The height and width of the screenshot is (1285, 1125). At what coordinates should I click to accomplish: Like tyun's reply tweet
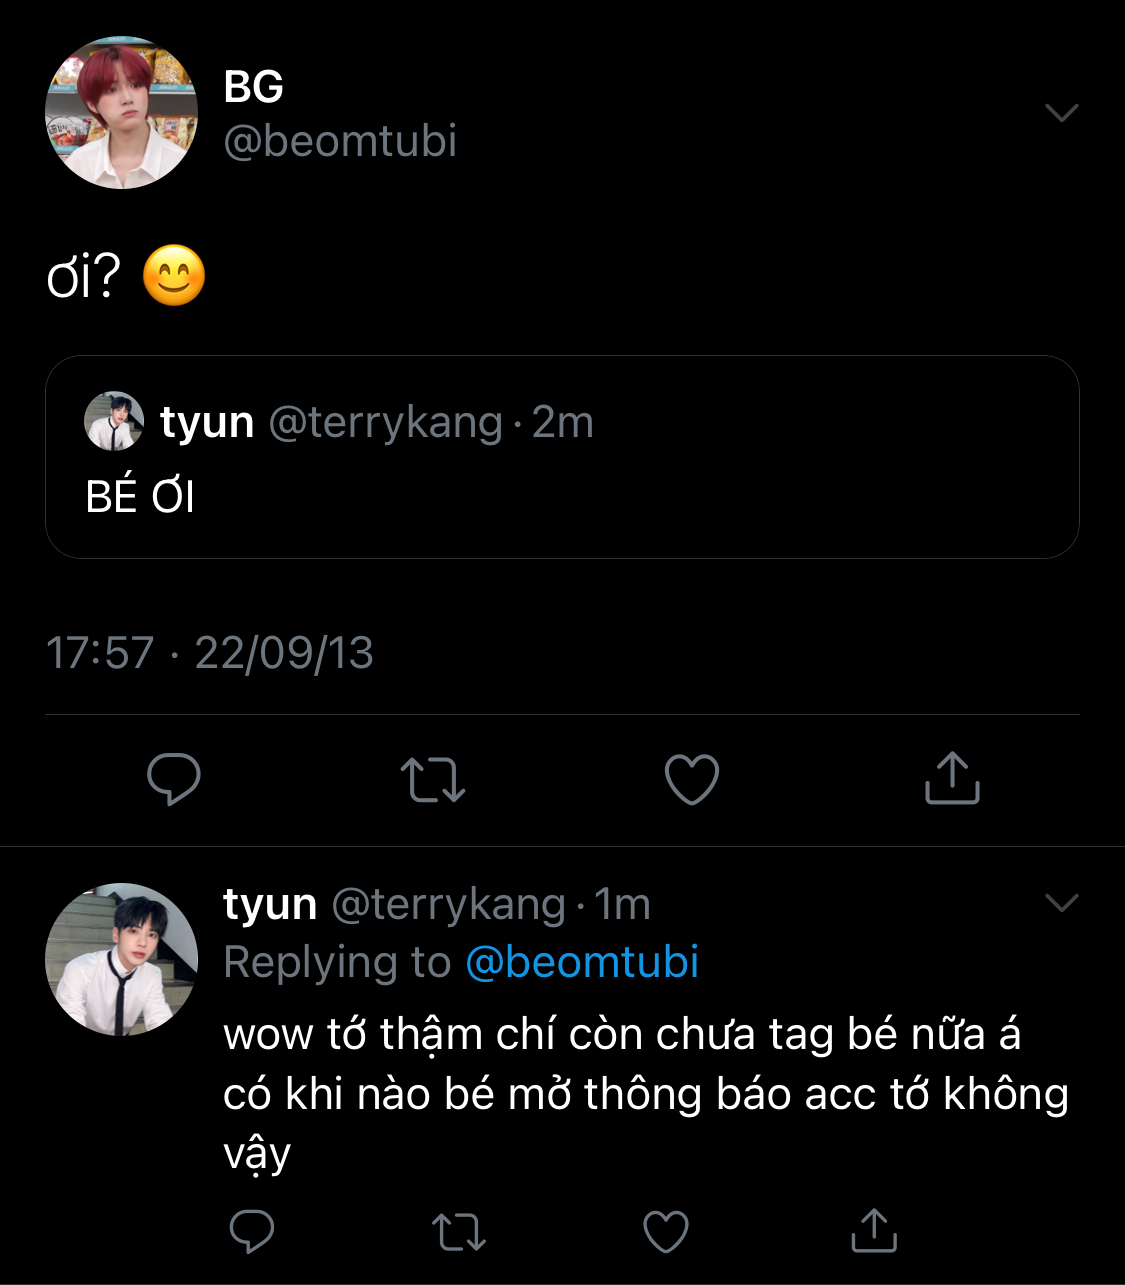click(666, 1231)
